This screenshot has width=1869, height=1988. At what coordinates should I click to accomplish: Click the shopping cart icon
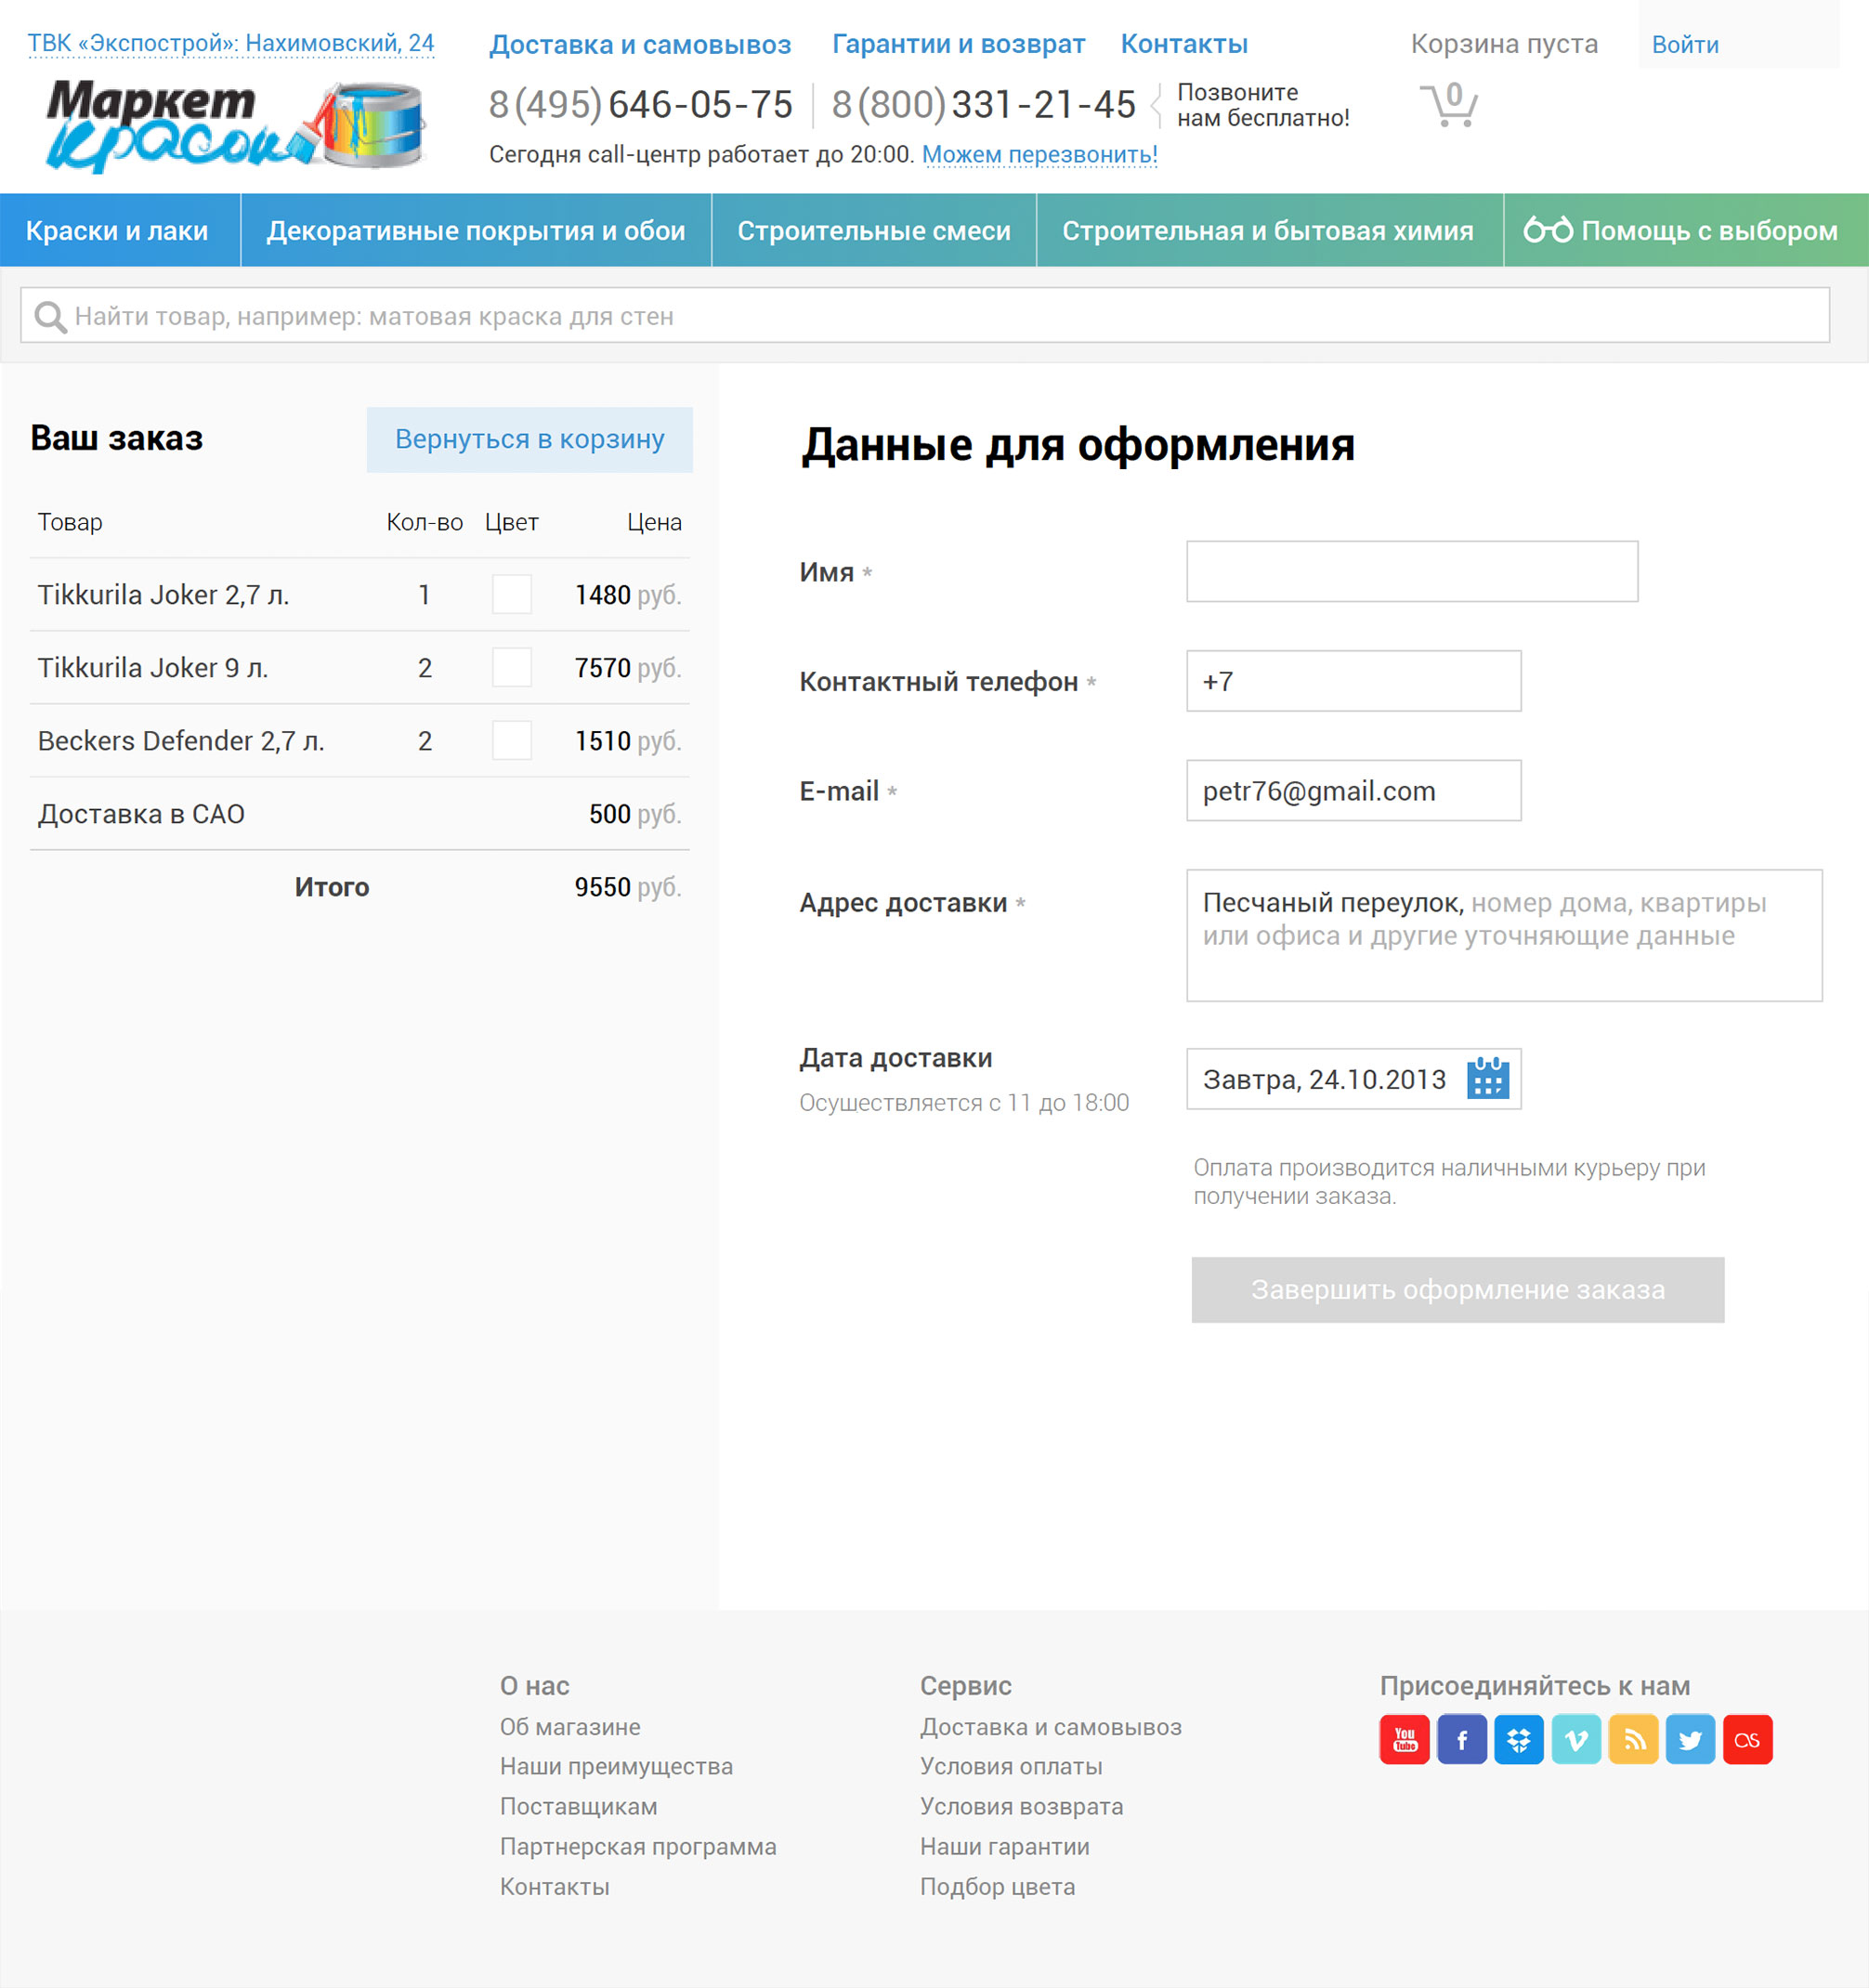point(1448,104)
